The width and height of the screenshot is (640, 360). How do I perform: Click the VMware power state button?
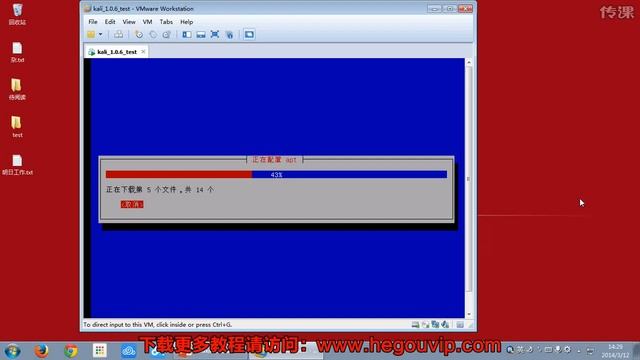tap(91, 35)
